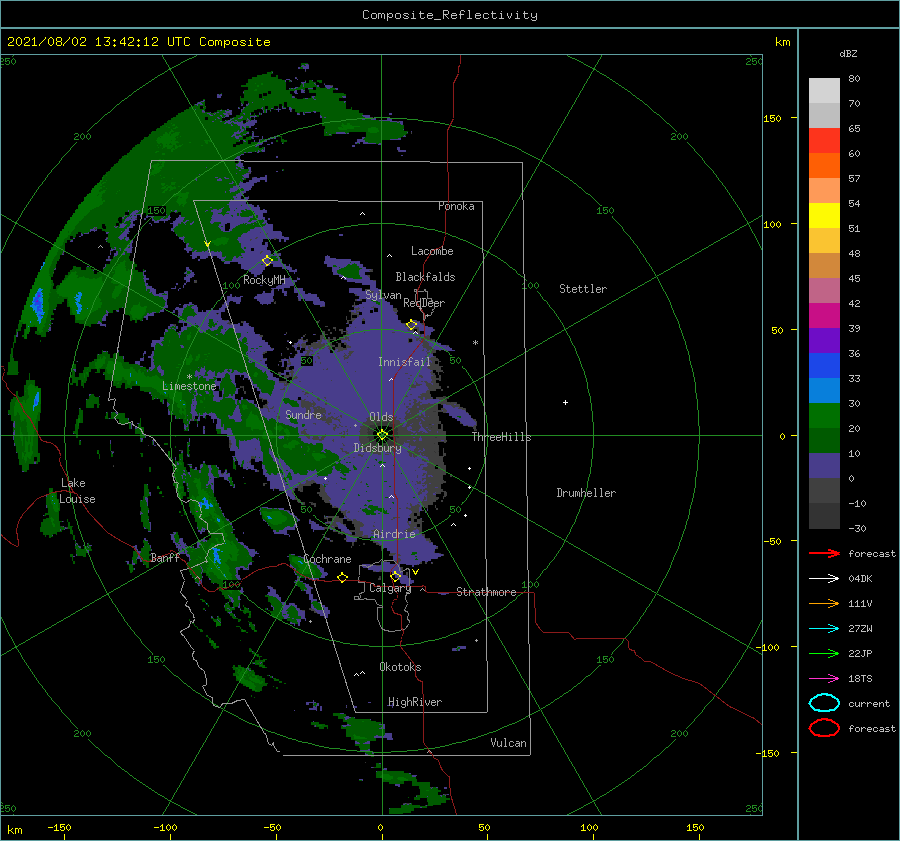Click the yellow diamond marker near RockyMH

267,261
